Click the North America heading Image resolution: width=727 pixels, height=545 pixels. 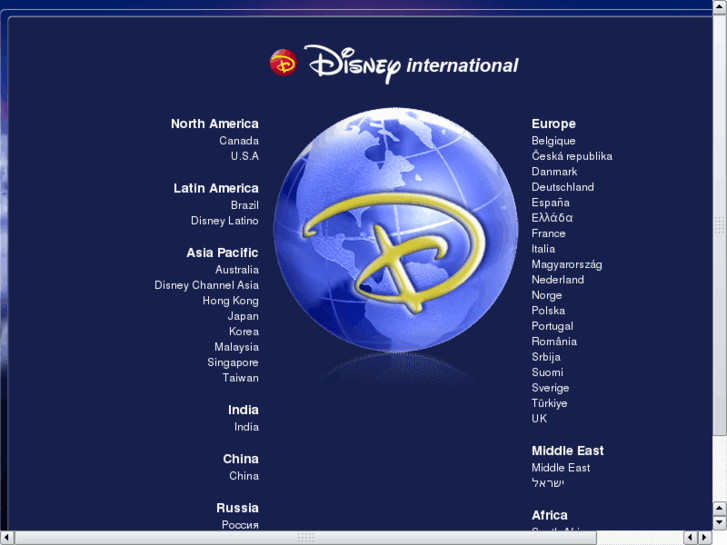215,124
